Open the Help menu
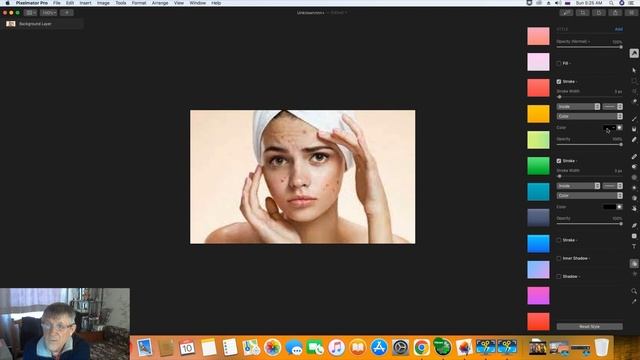The height and width of the screenshot is (360, 640). click(216, 3)
